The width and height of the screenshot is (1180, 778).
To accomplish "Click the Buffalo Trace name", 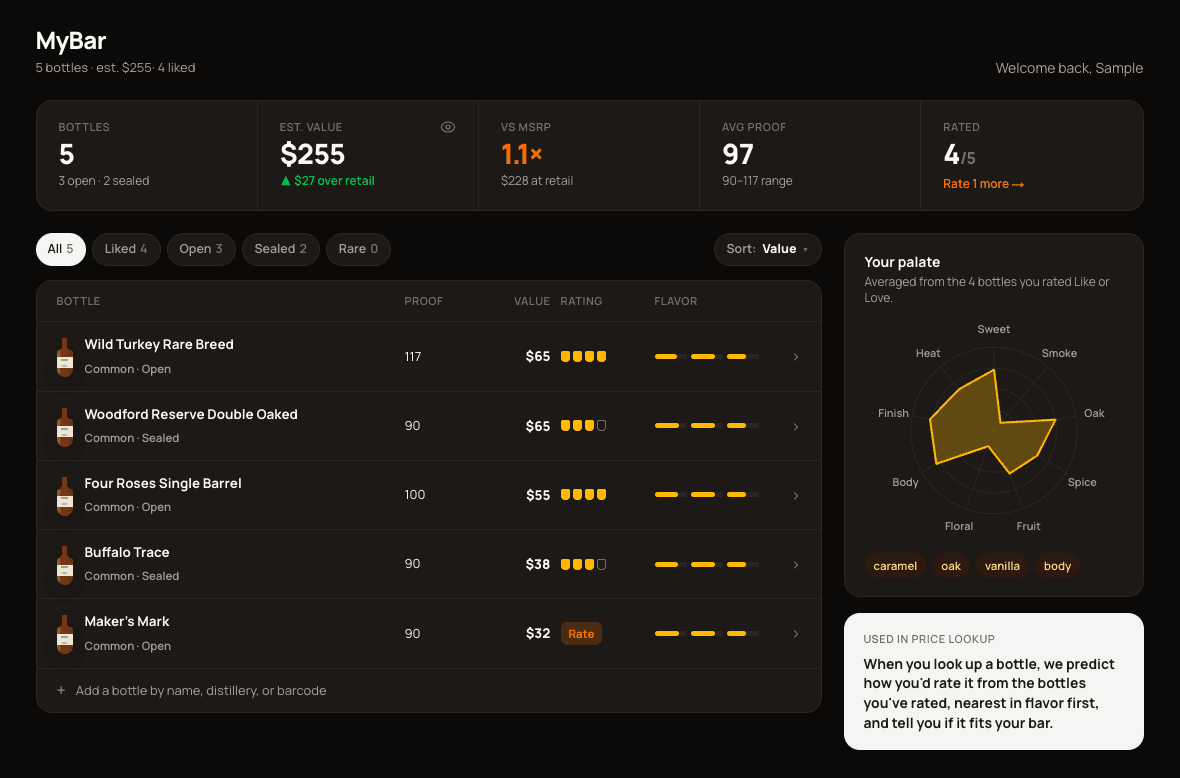I will point(126,552).
